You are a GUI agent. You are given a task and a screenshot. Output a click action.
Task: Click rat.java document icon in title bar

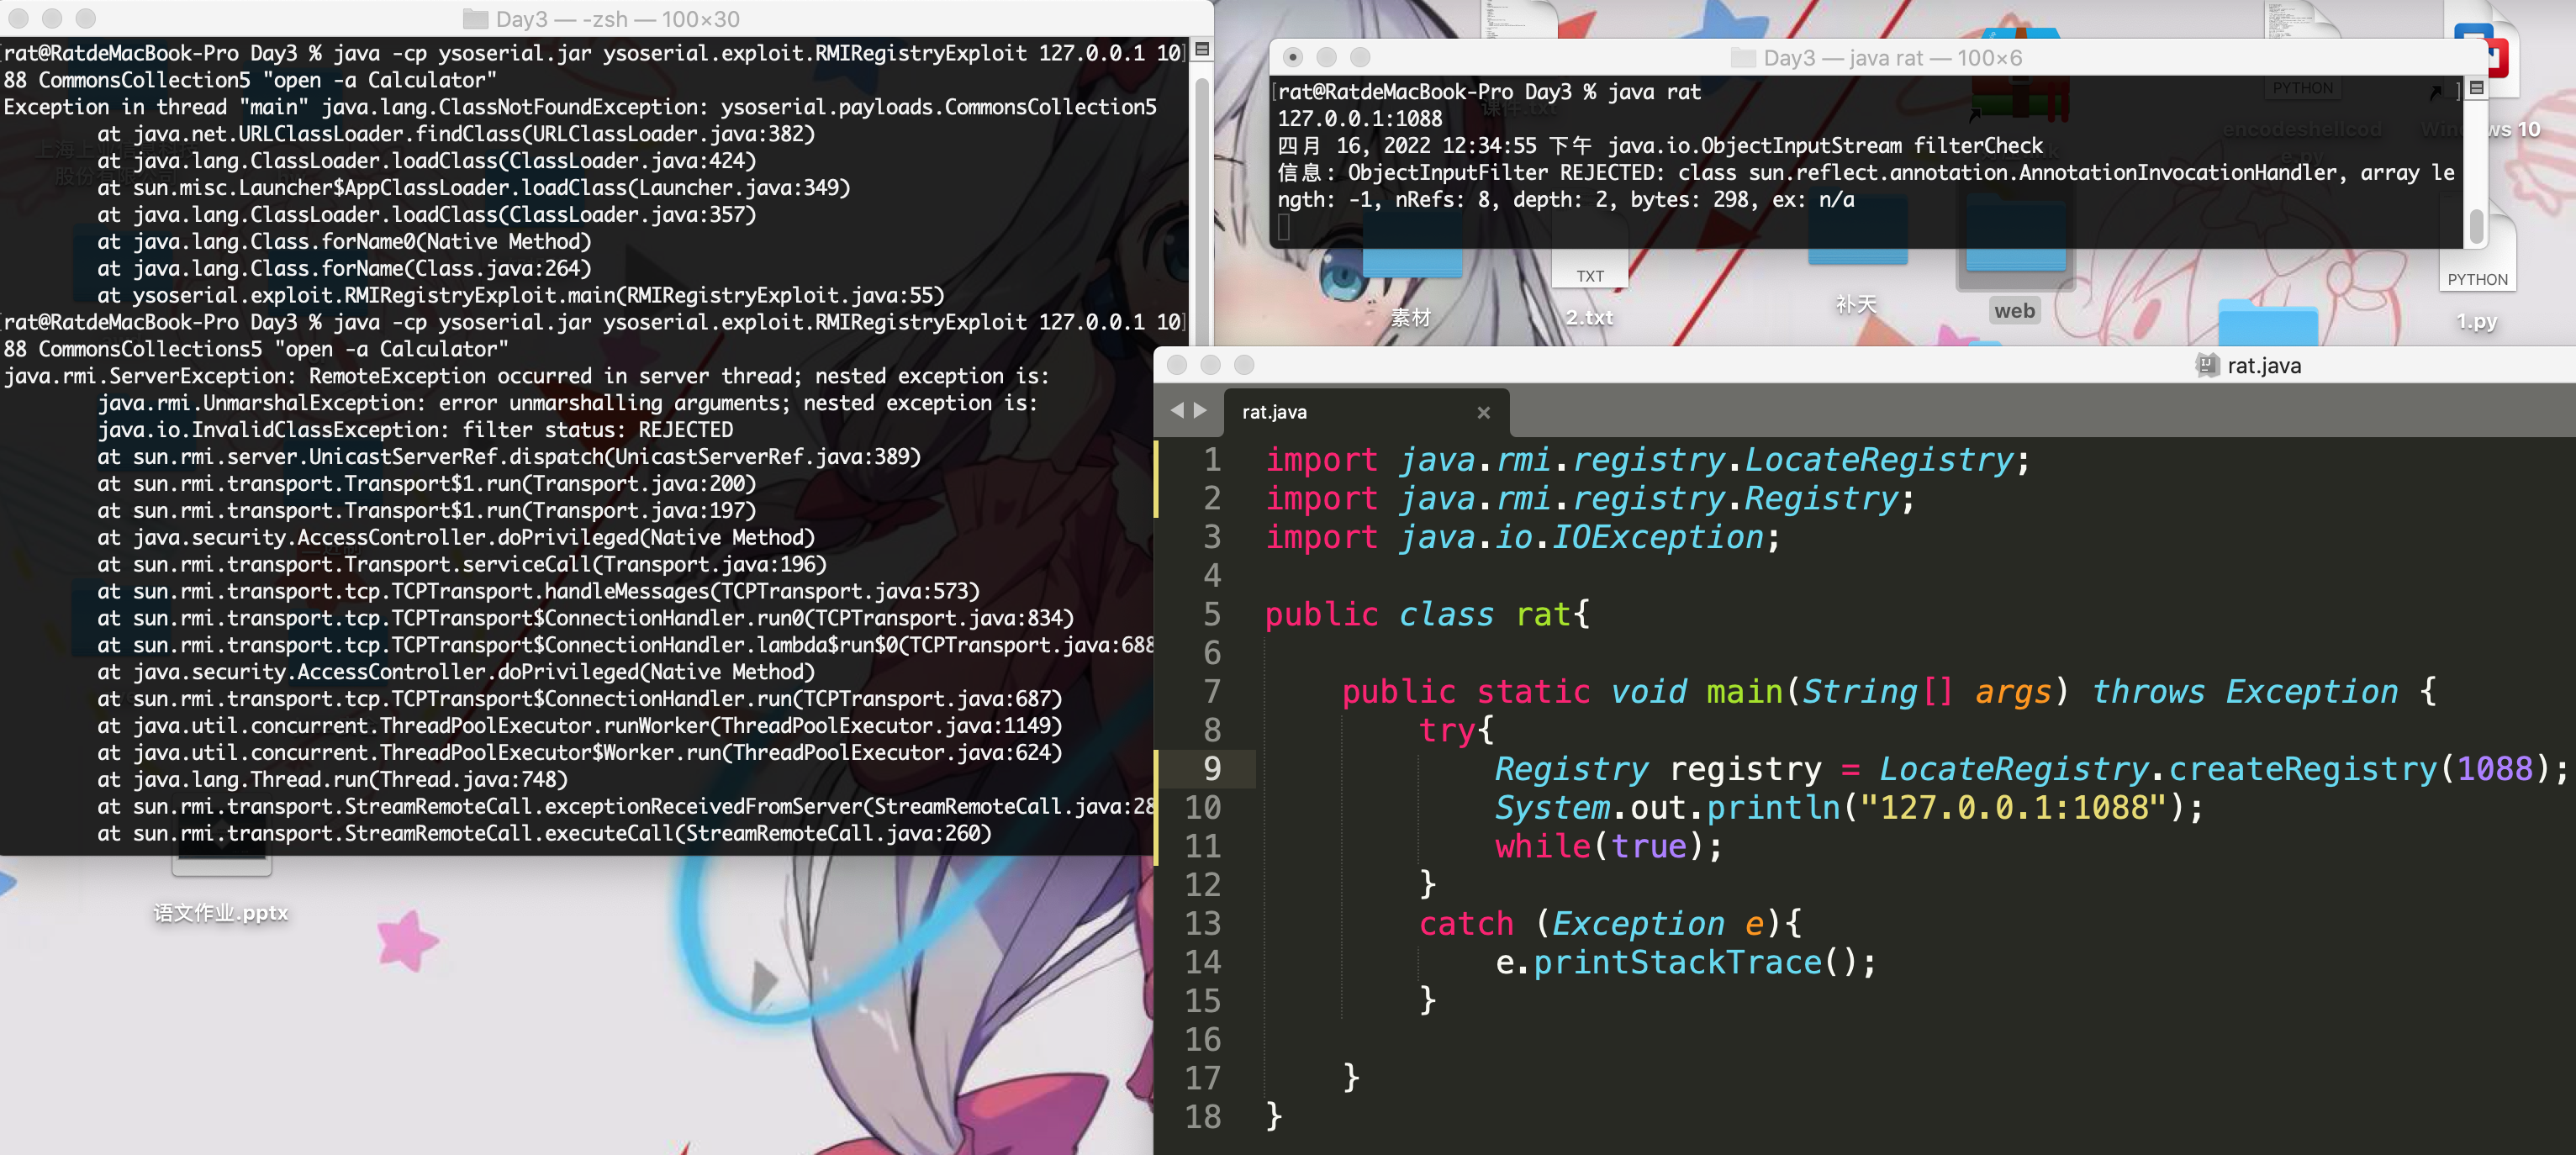[x=2207, y=365]
